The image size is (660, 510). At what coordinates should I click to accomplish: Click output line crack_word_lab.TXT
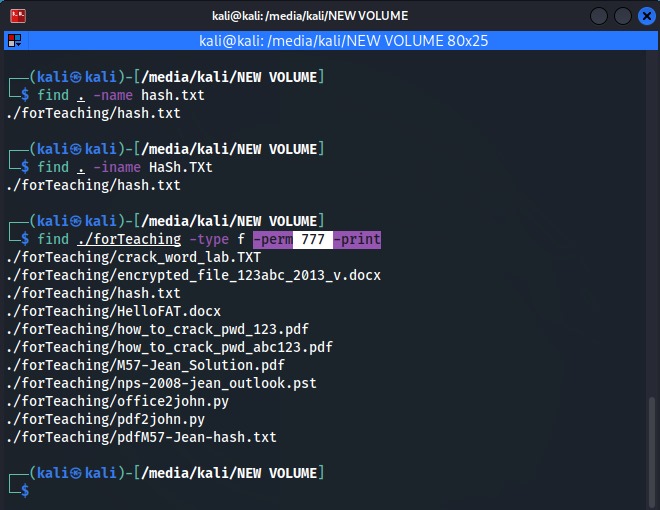coord(133,257)
